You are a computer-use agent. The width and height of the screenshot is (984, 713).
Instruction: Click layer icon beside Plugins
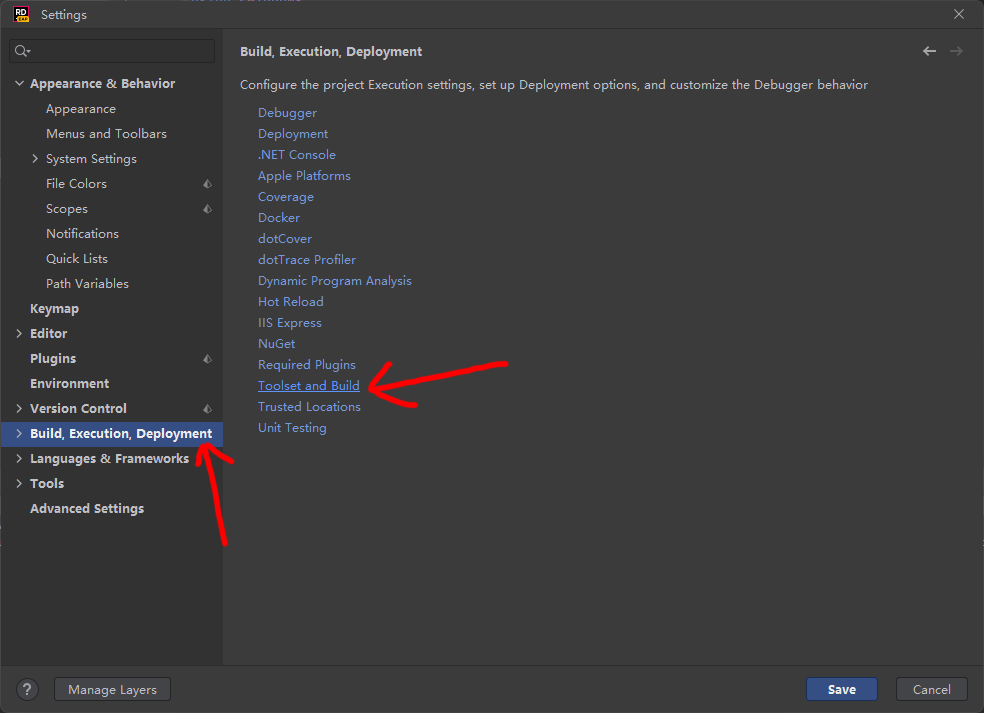(208, 359)
